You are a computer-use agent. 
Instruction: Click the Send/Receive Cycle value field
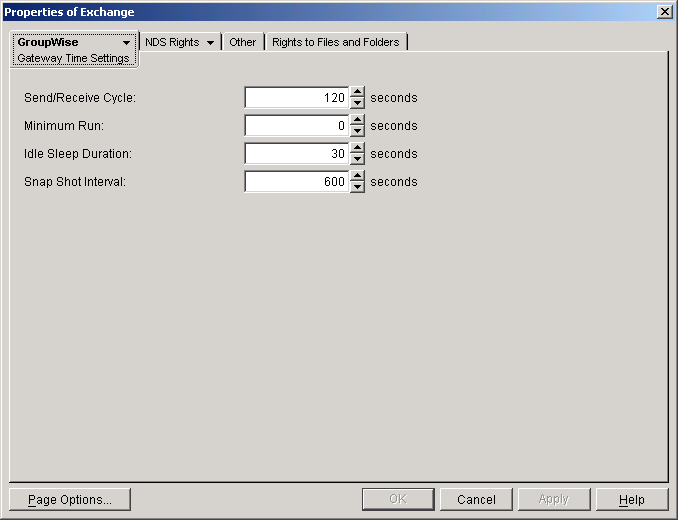coord(297,98)
